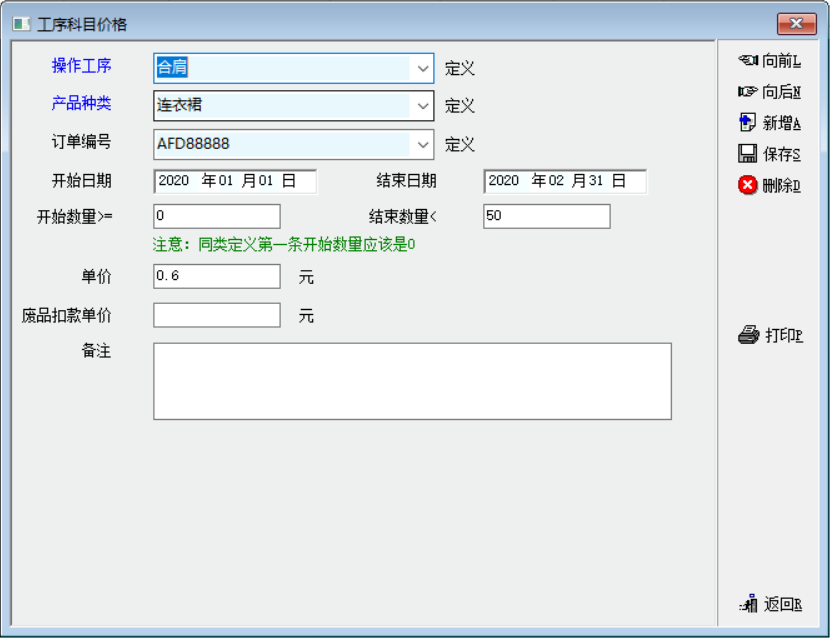Click 定义 next to 操作工序

click(459, 69)
